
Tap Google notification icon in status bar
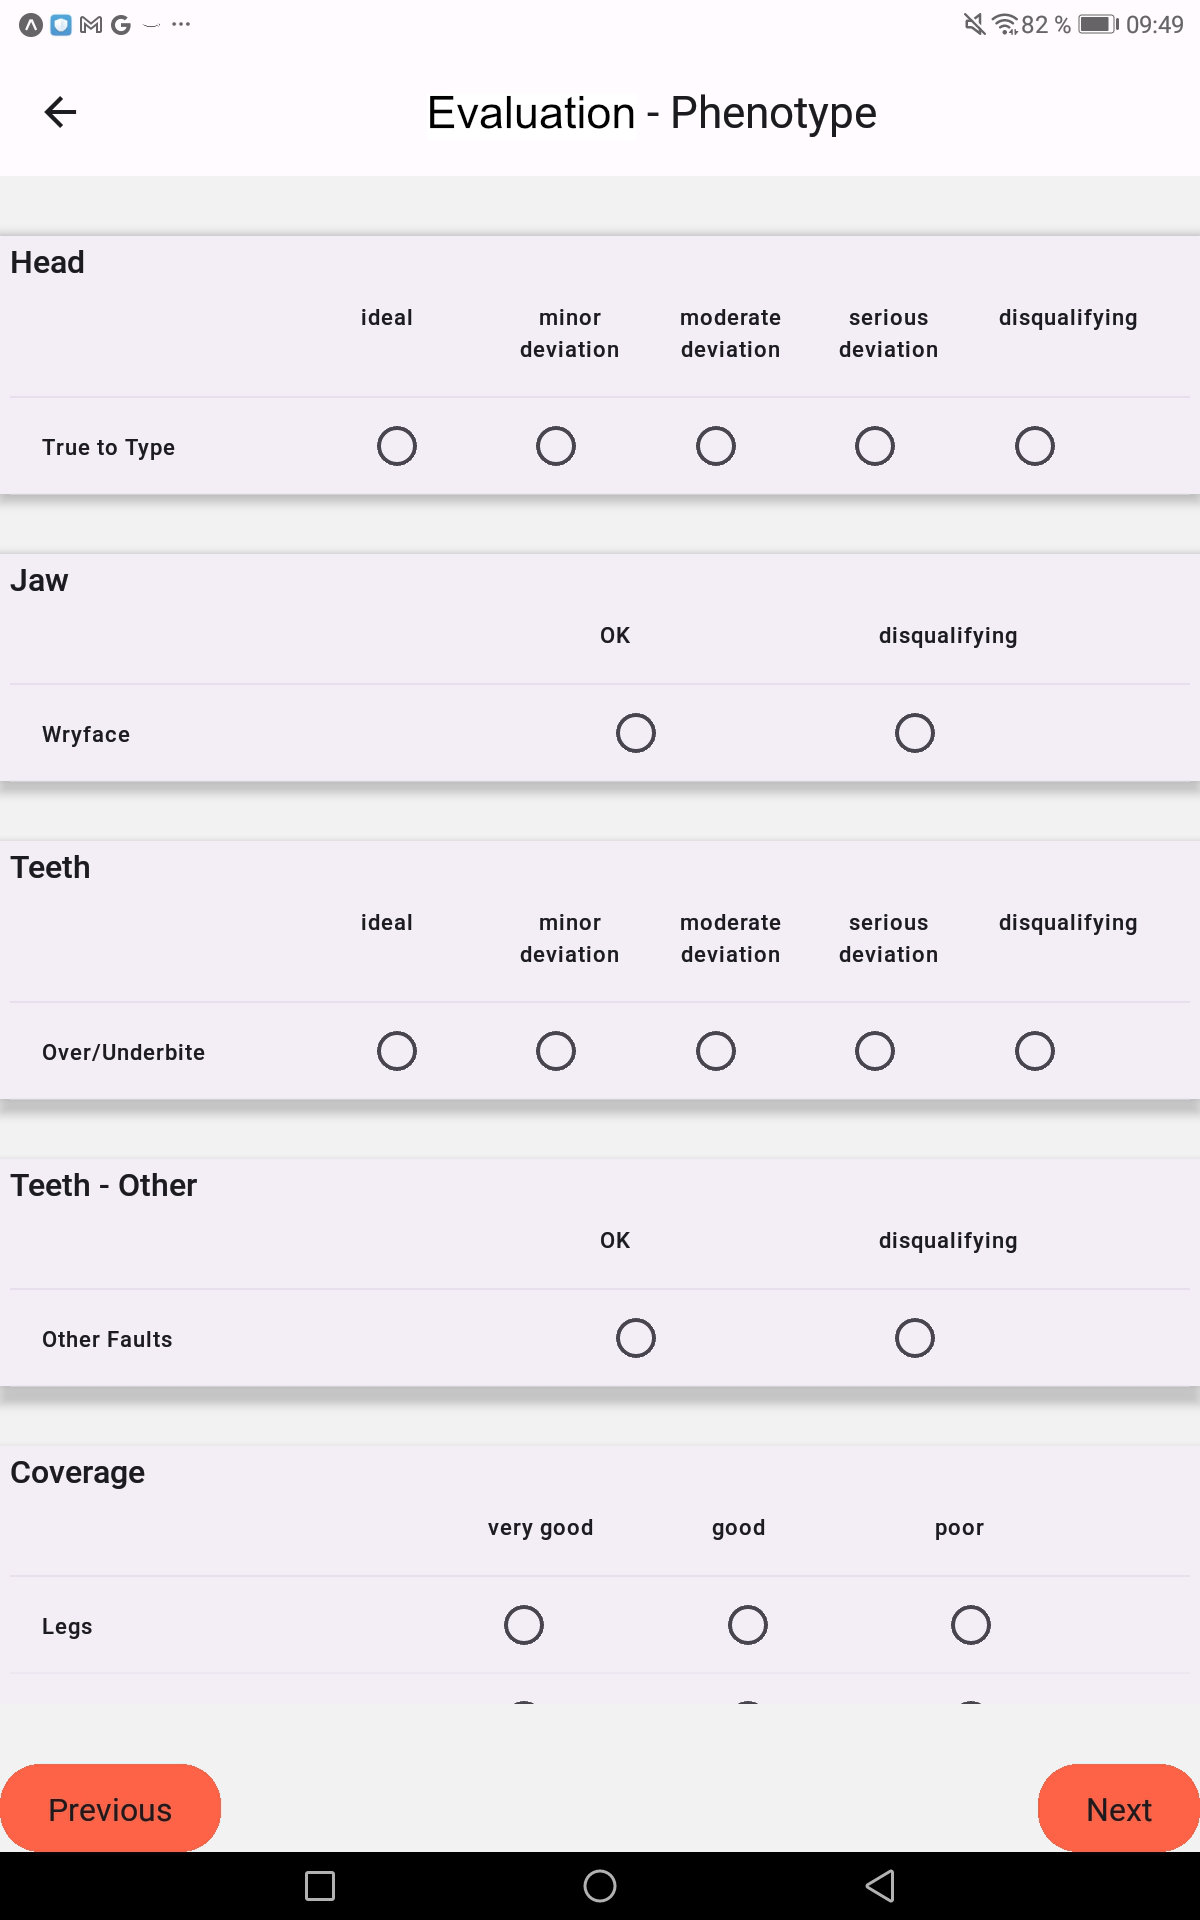tap(121, 25)
